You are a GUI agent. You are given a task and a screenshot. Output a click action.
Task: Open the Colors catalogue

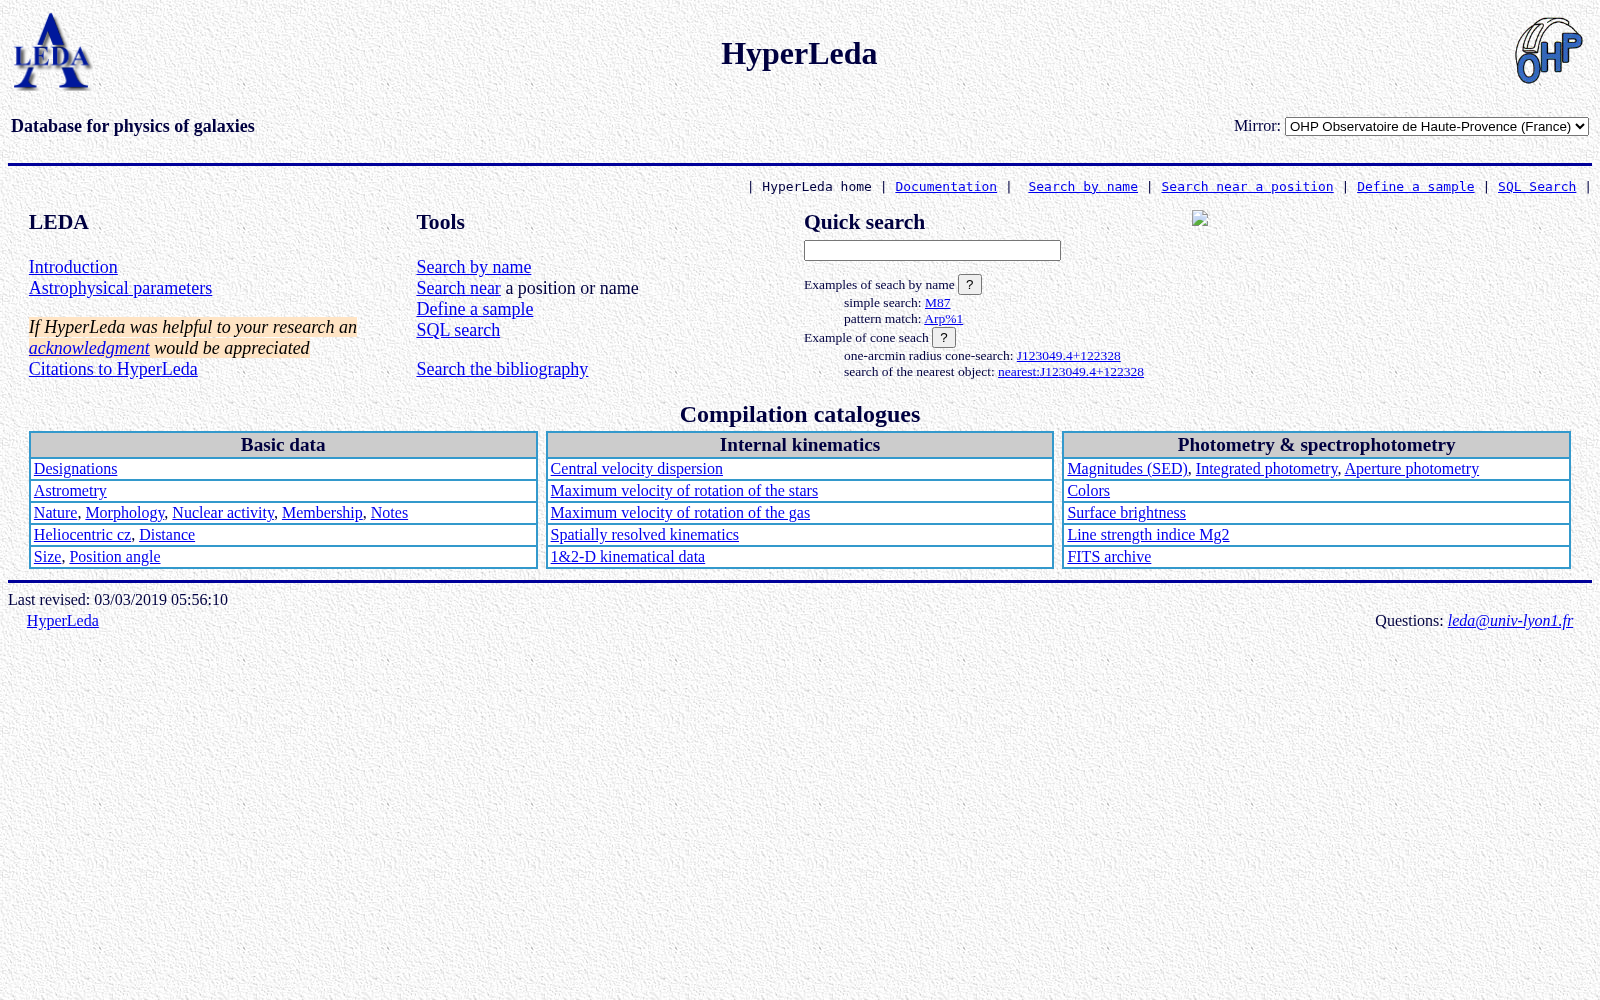[x=1088, y=491]
